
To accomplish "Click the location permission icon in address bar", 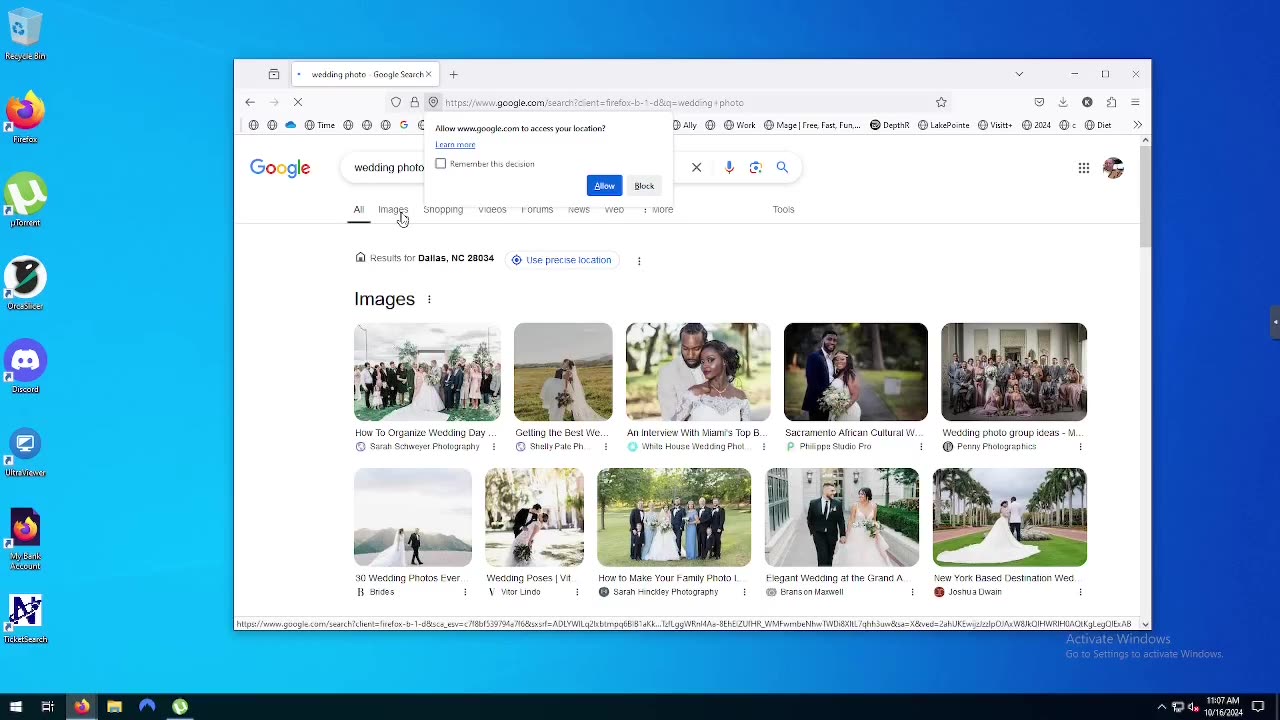I will [433, 102].
